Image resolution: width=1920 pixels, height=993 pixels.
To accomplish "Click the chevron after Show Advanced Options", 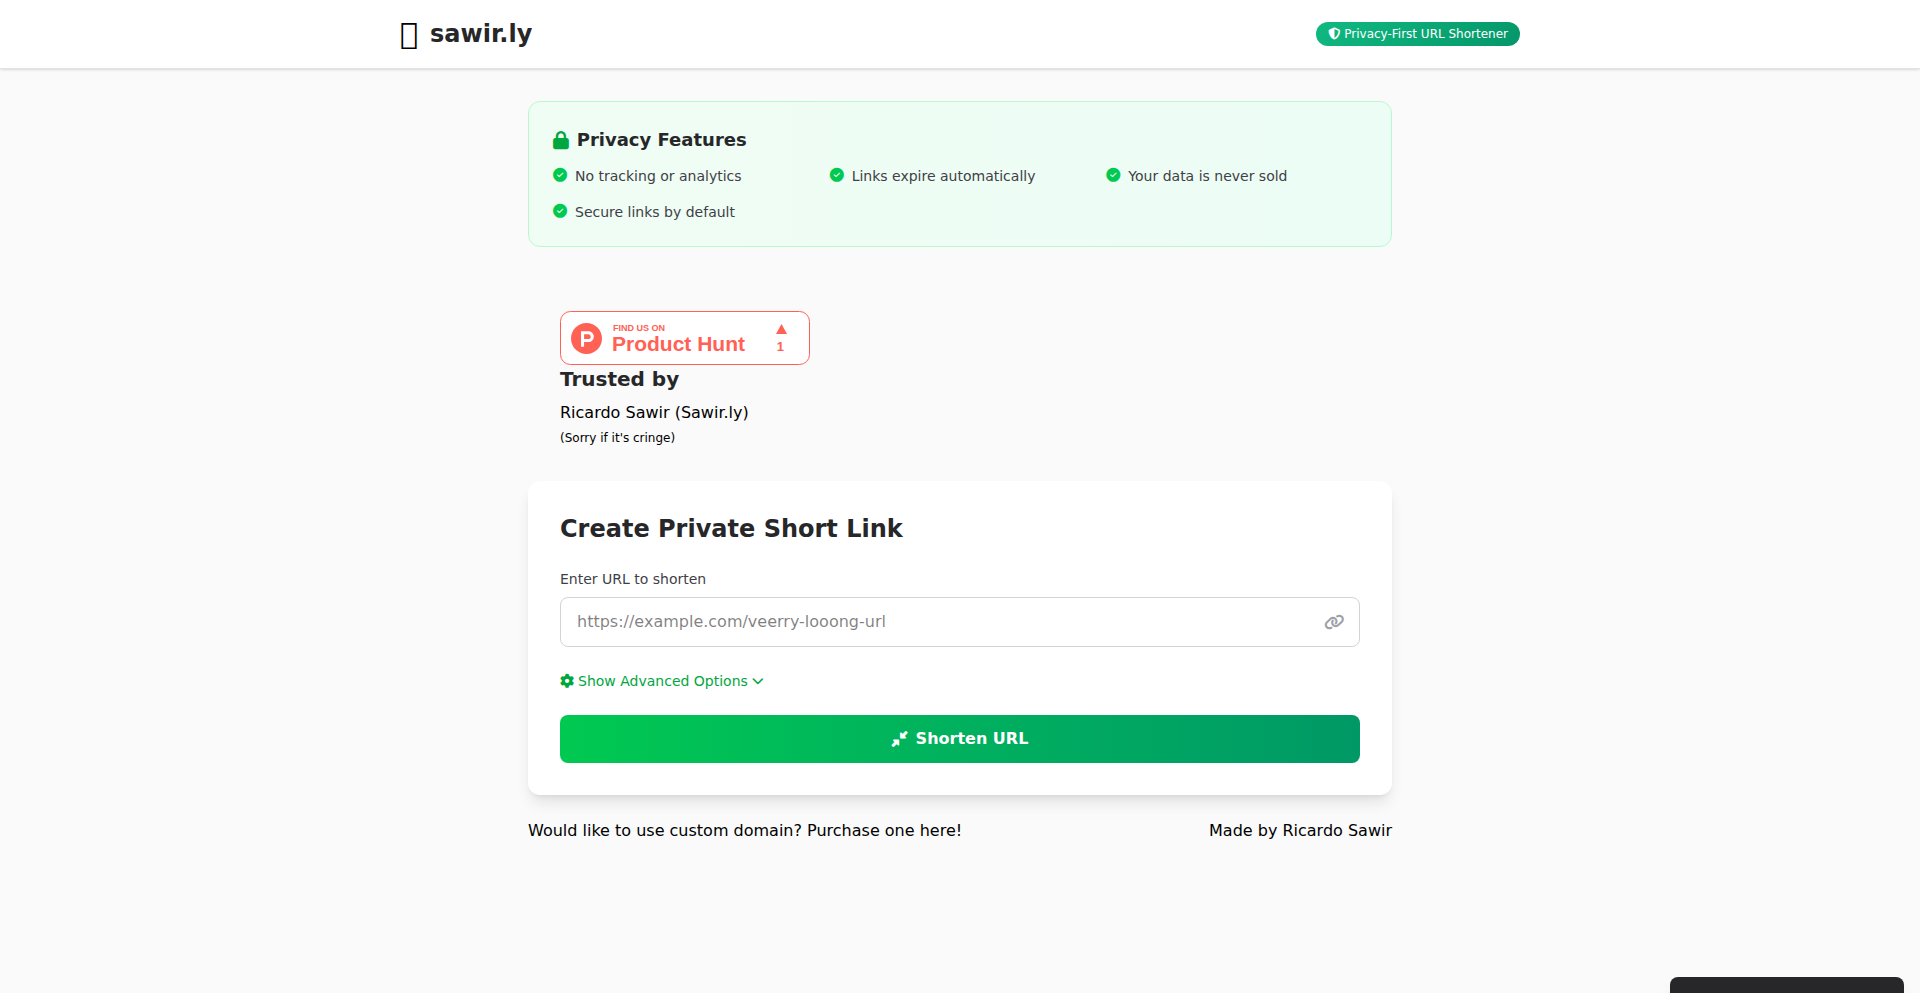I will (x=758, y=681).
